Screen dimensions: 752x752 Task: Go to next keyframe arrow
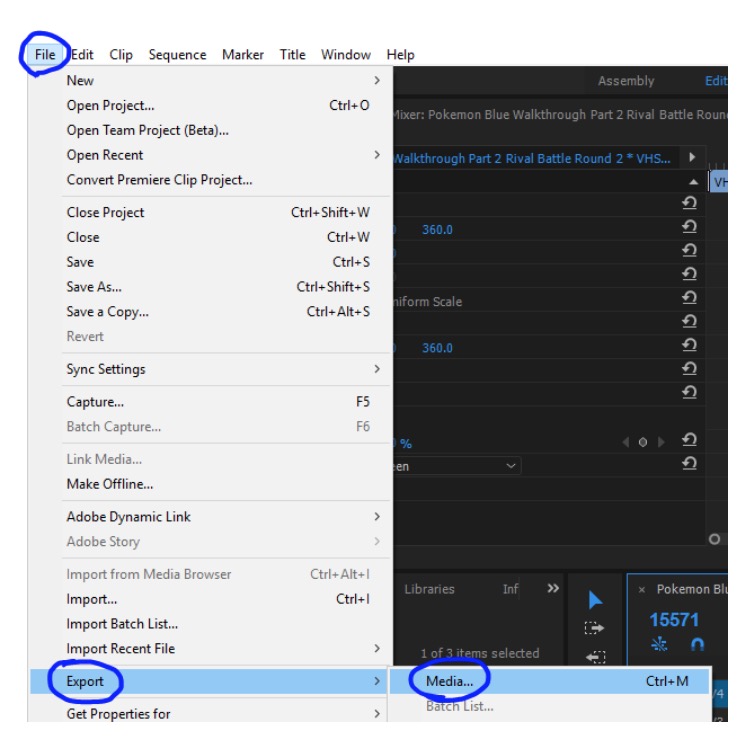point(660,442)
